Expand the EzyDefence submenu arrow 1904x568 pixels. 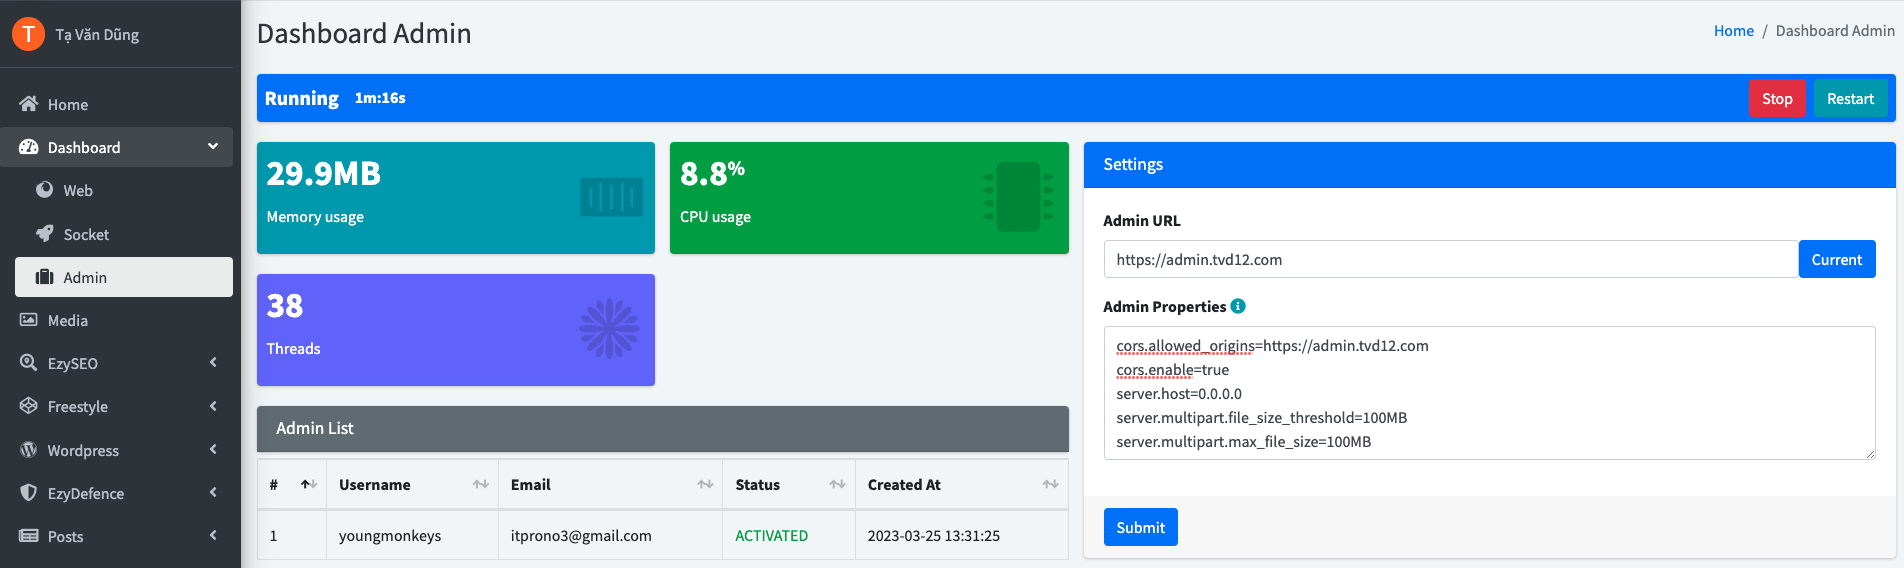(213, 492)
